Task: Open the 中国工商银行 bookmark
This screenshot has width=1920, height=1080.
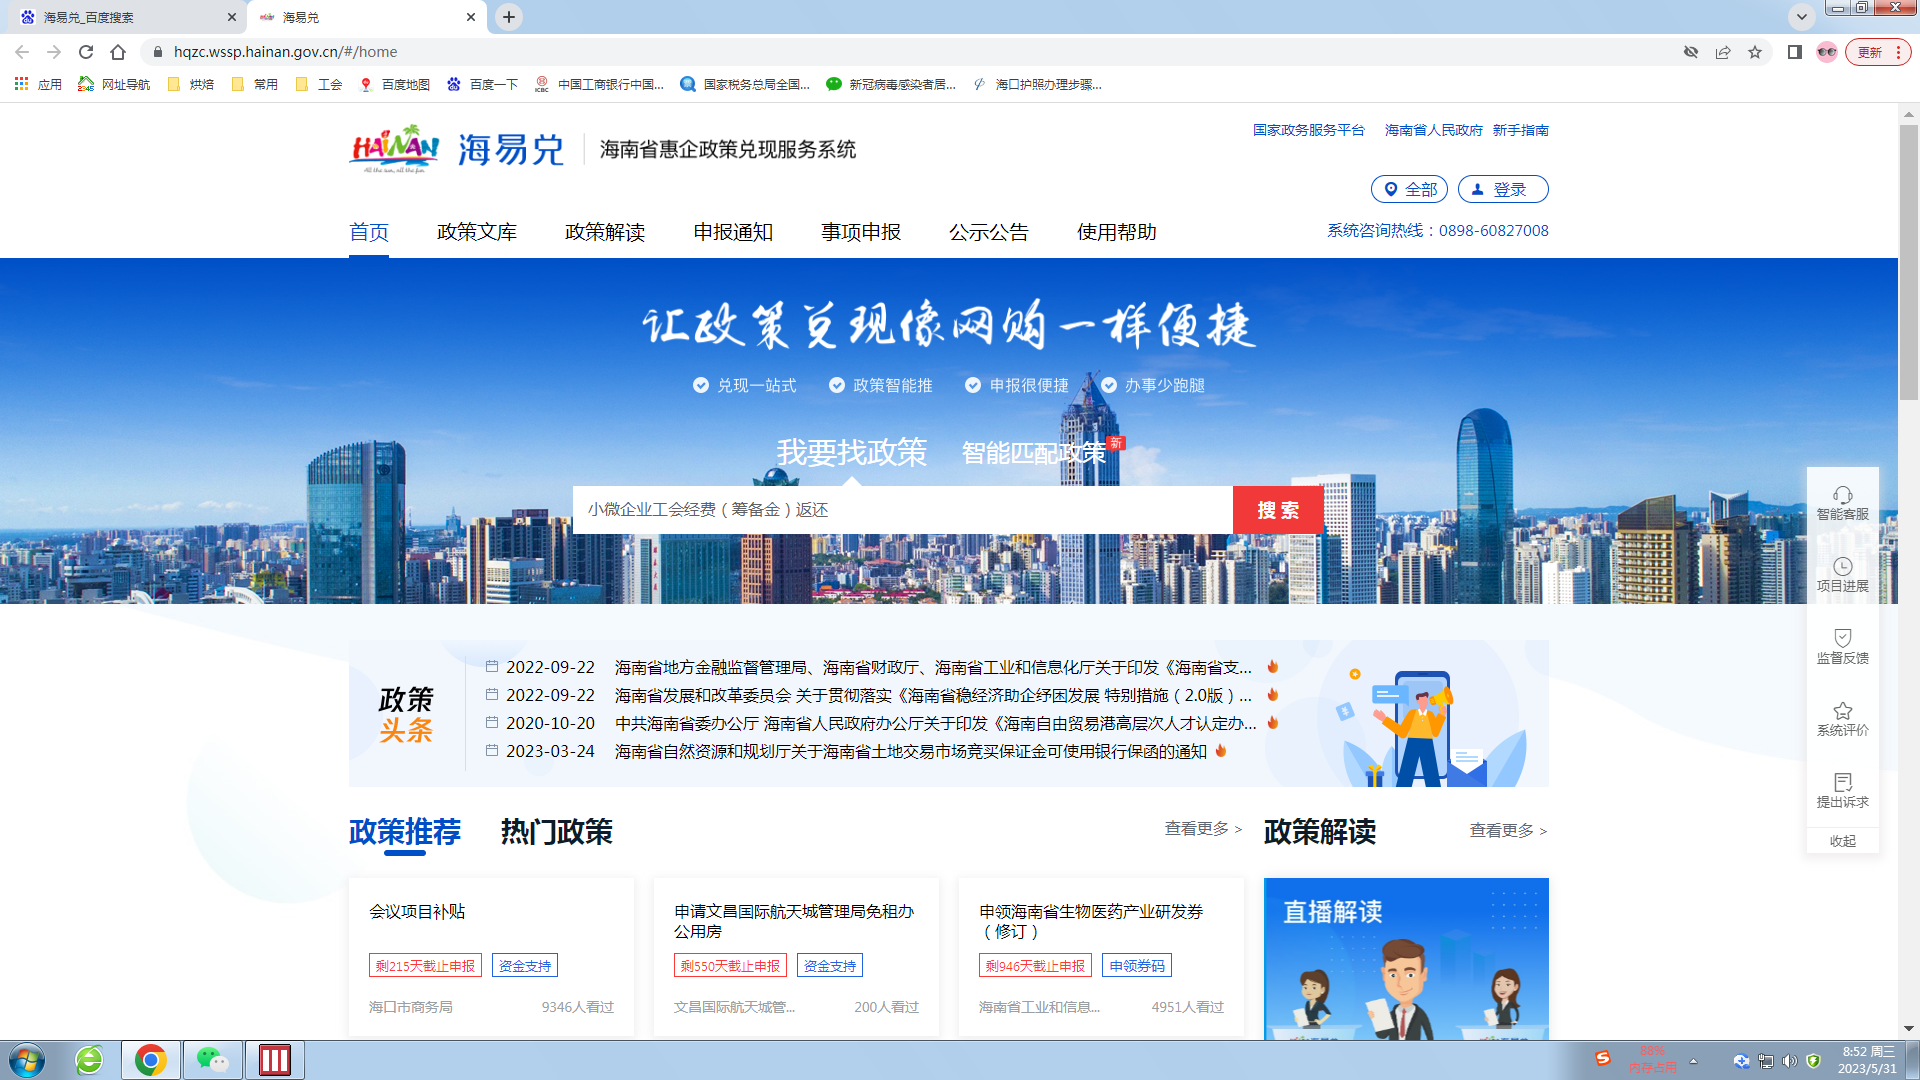Action: (x=599, y=85)
